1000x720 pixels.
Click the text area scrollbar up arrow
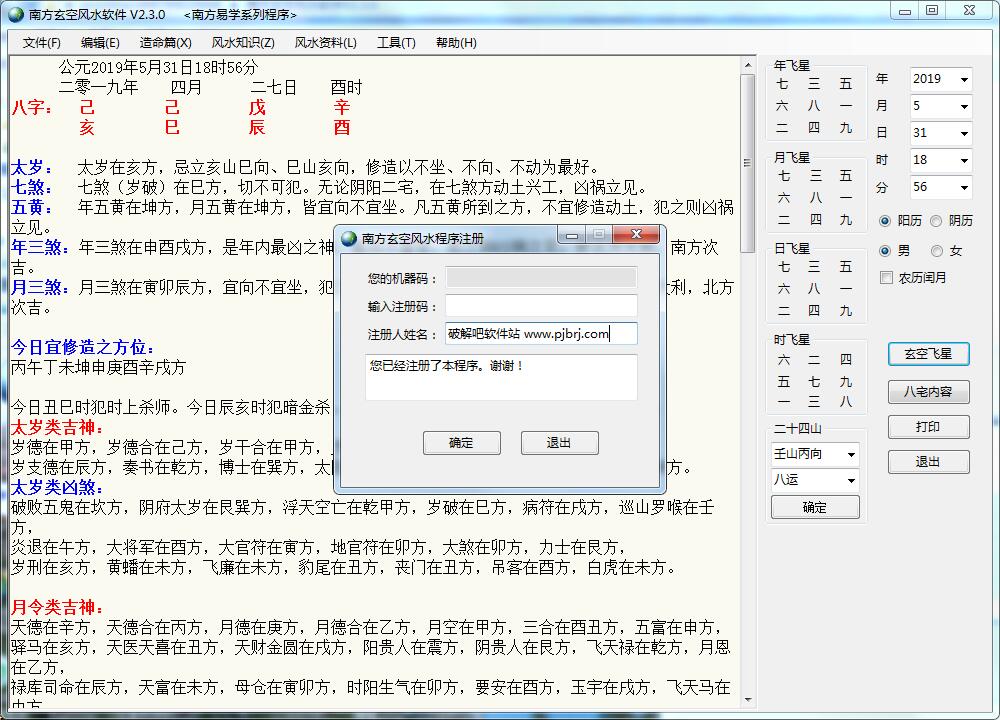click(747, 65)
